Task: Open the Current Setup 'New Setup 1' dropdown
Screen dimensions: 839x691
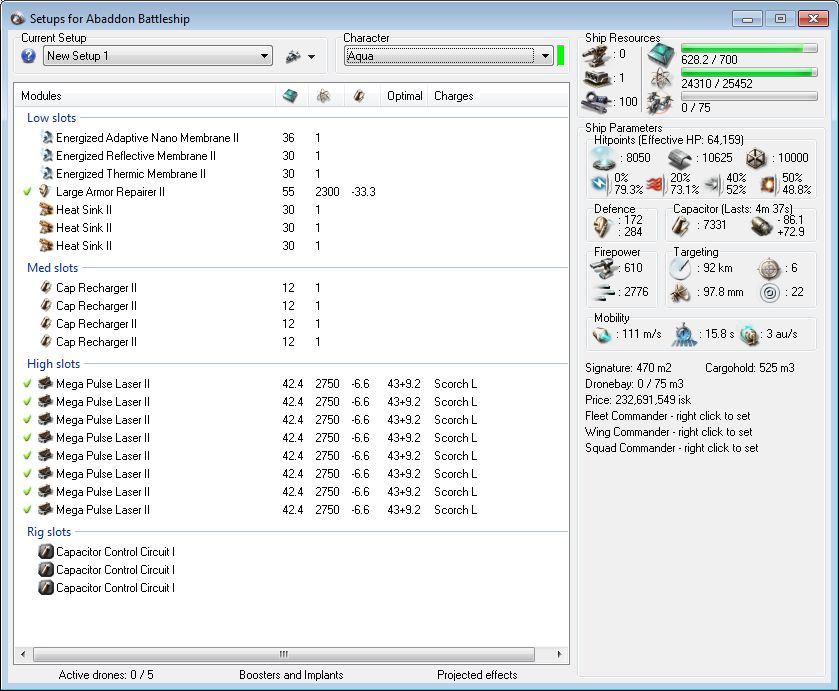Action: [158, 56]
